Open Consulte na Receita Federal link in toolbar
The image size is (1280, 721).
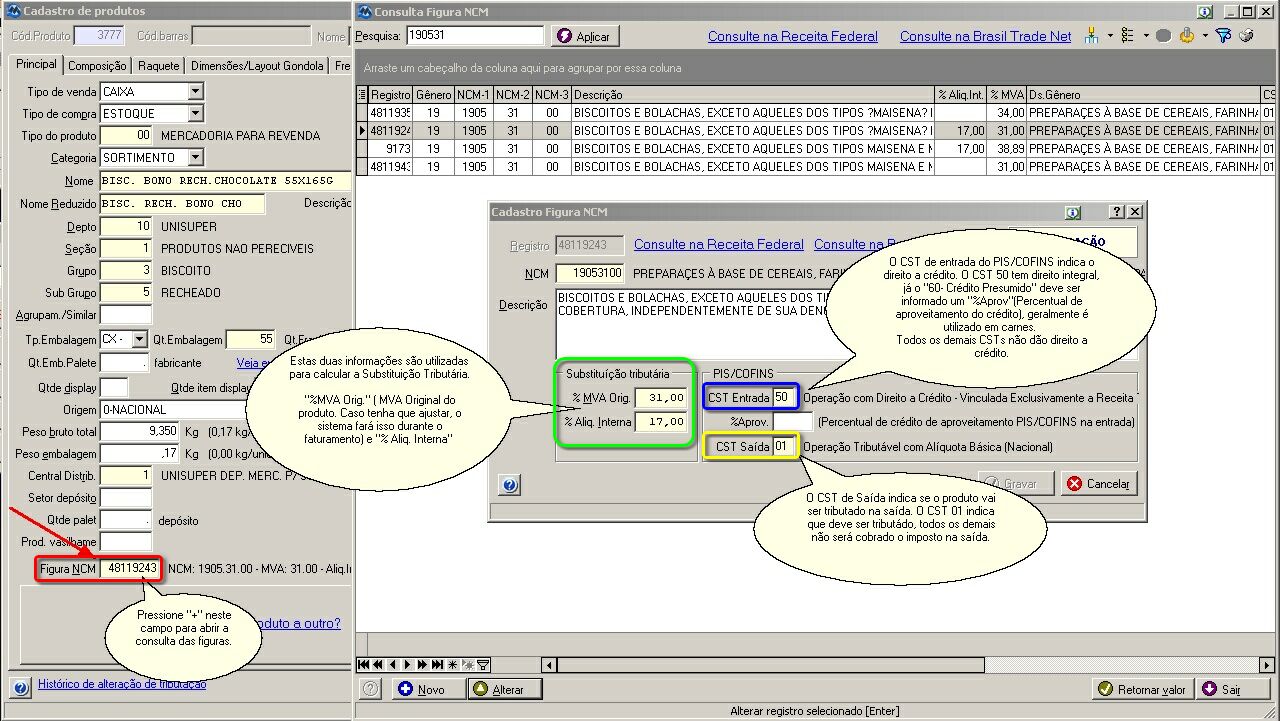(x=793, y=36)
